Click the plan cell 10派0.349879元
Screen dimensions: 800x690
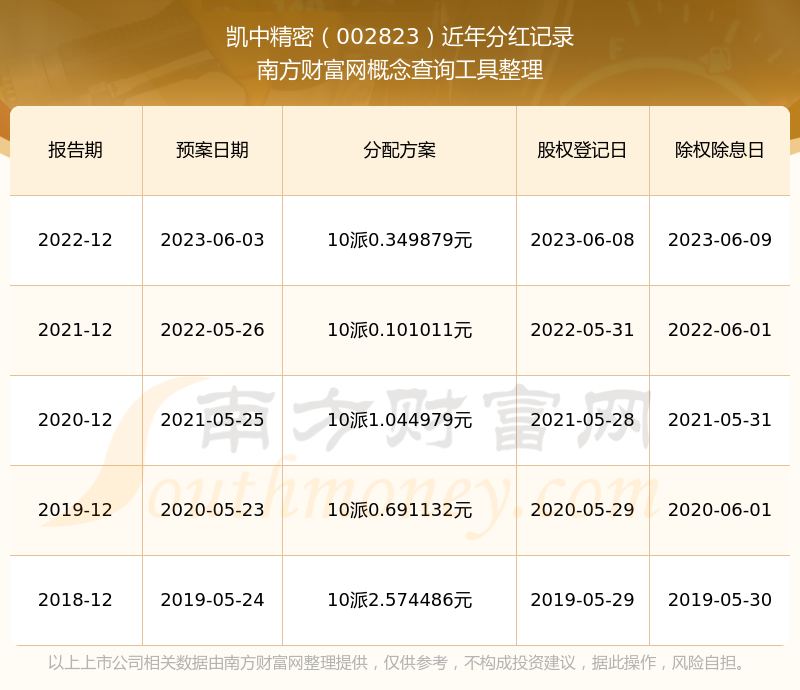(x=399, y=240)
